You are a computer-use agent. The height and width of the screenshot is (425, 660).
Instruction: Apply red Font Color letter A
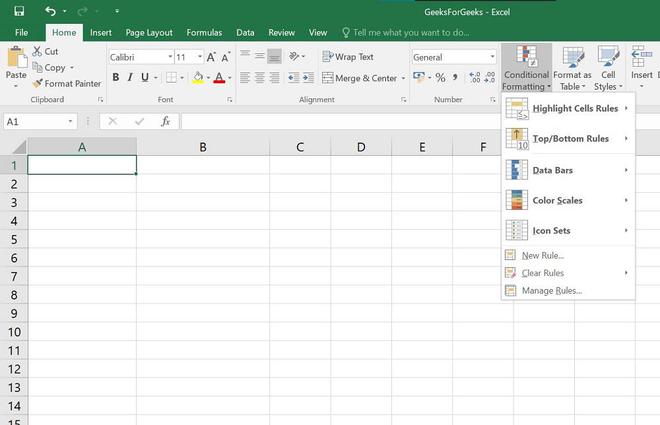[219, 77]
